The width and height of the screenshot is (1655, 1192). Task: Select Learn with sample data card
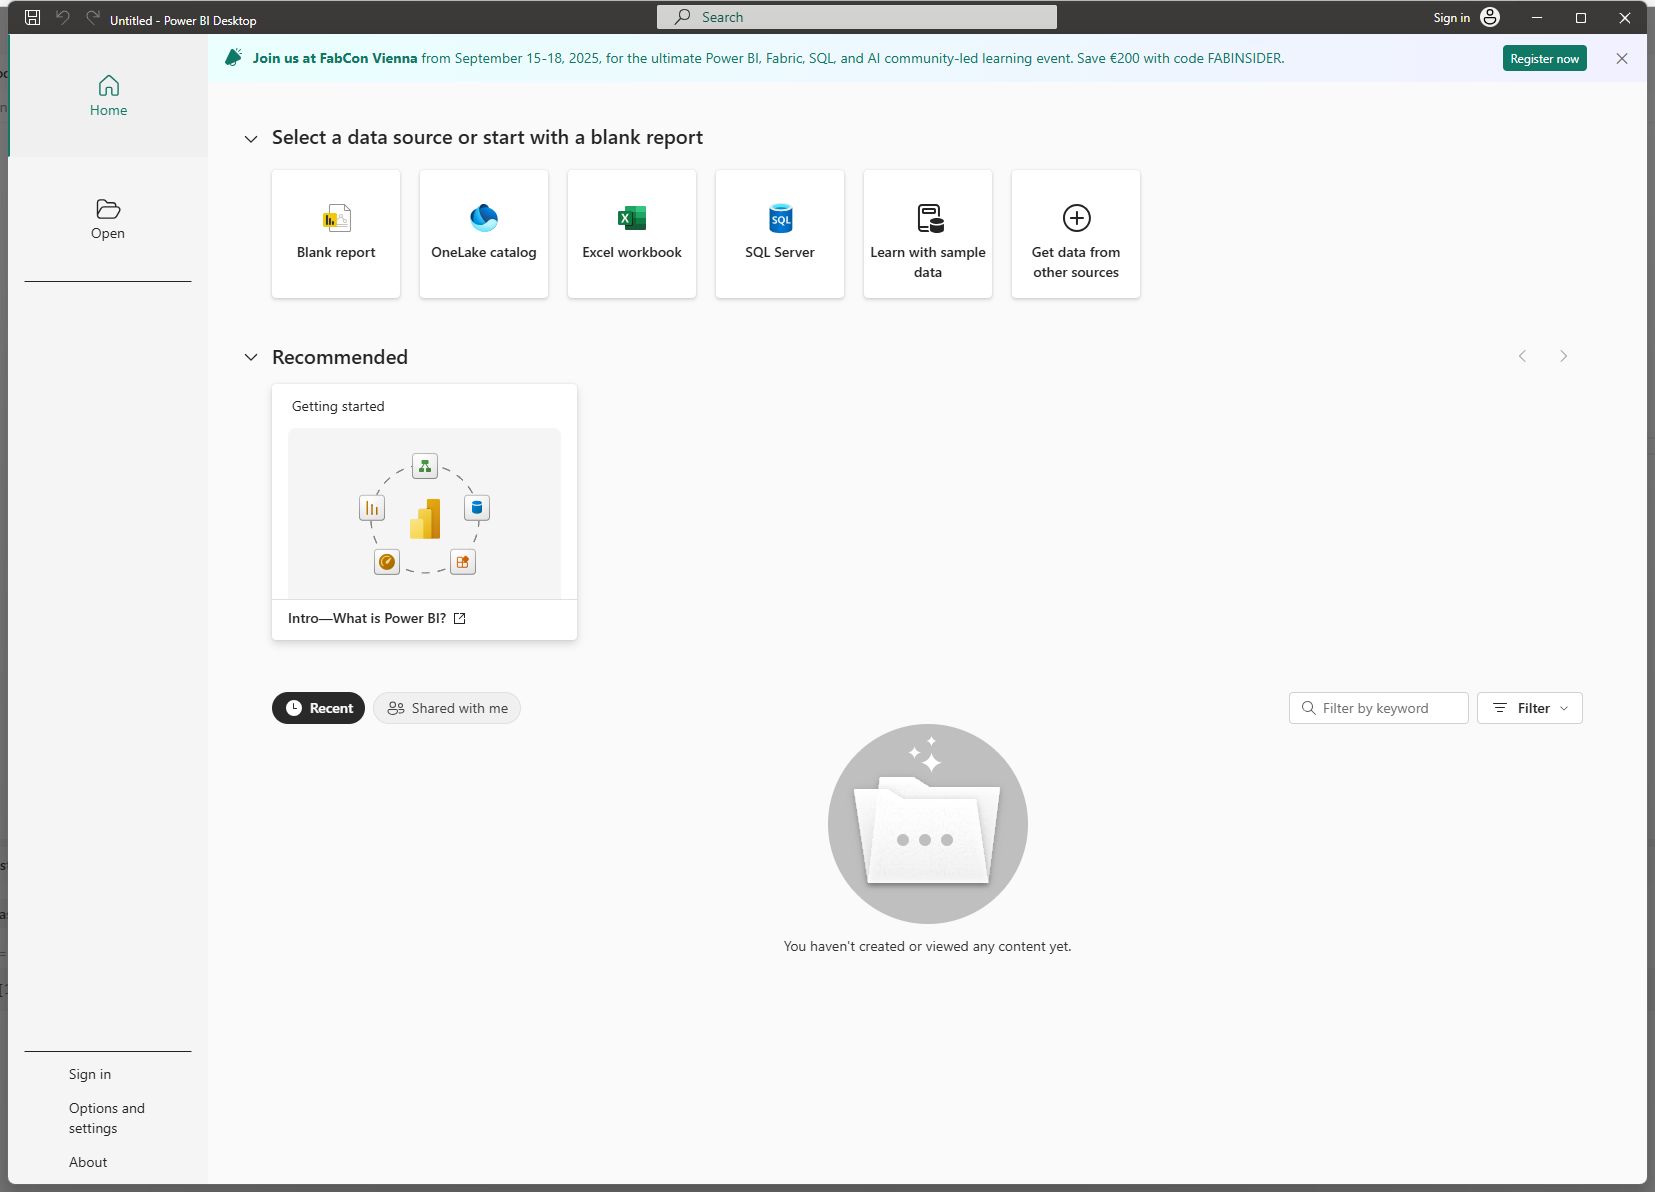tap(928, 234)
